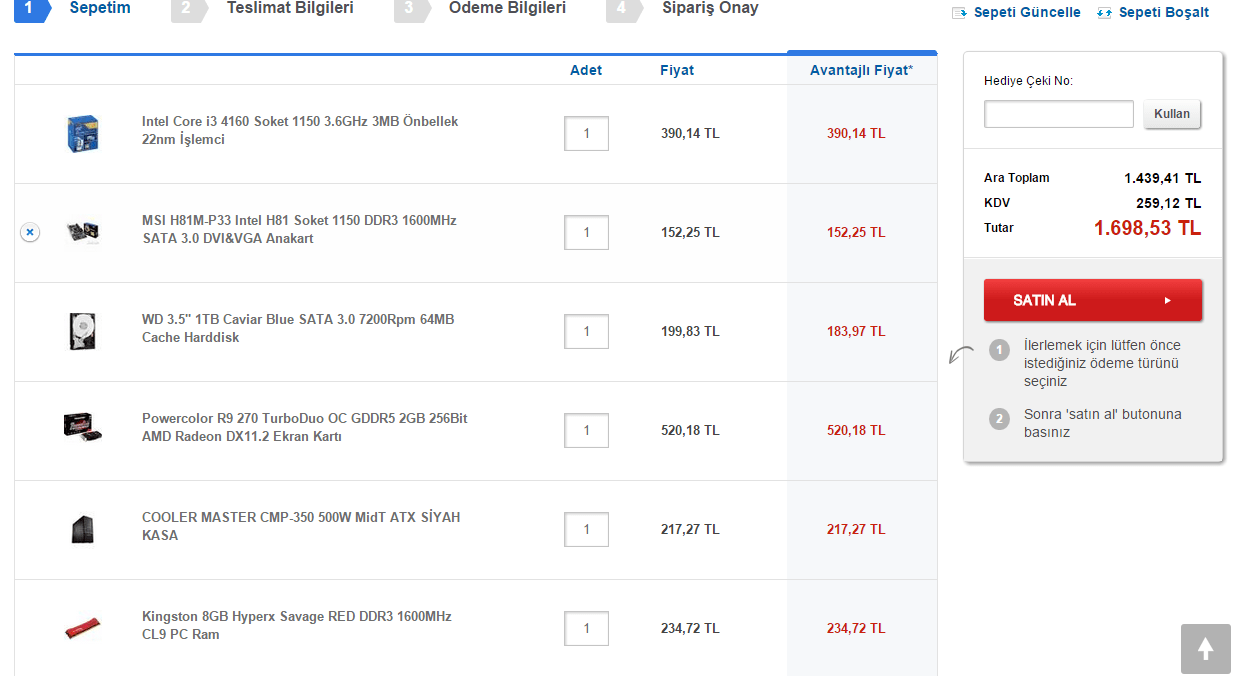This screenshot has height=676, width=1245.
Task: Click the Intel Core i3 processor thumbnail
Action: (x=83, y=133)
